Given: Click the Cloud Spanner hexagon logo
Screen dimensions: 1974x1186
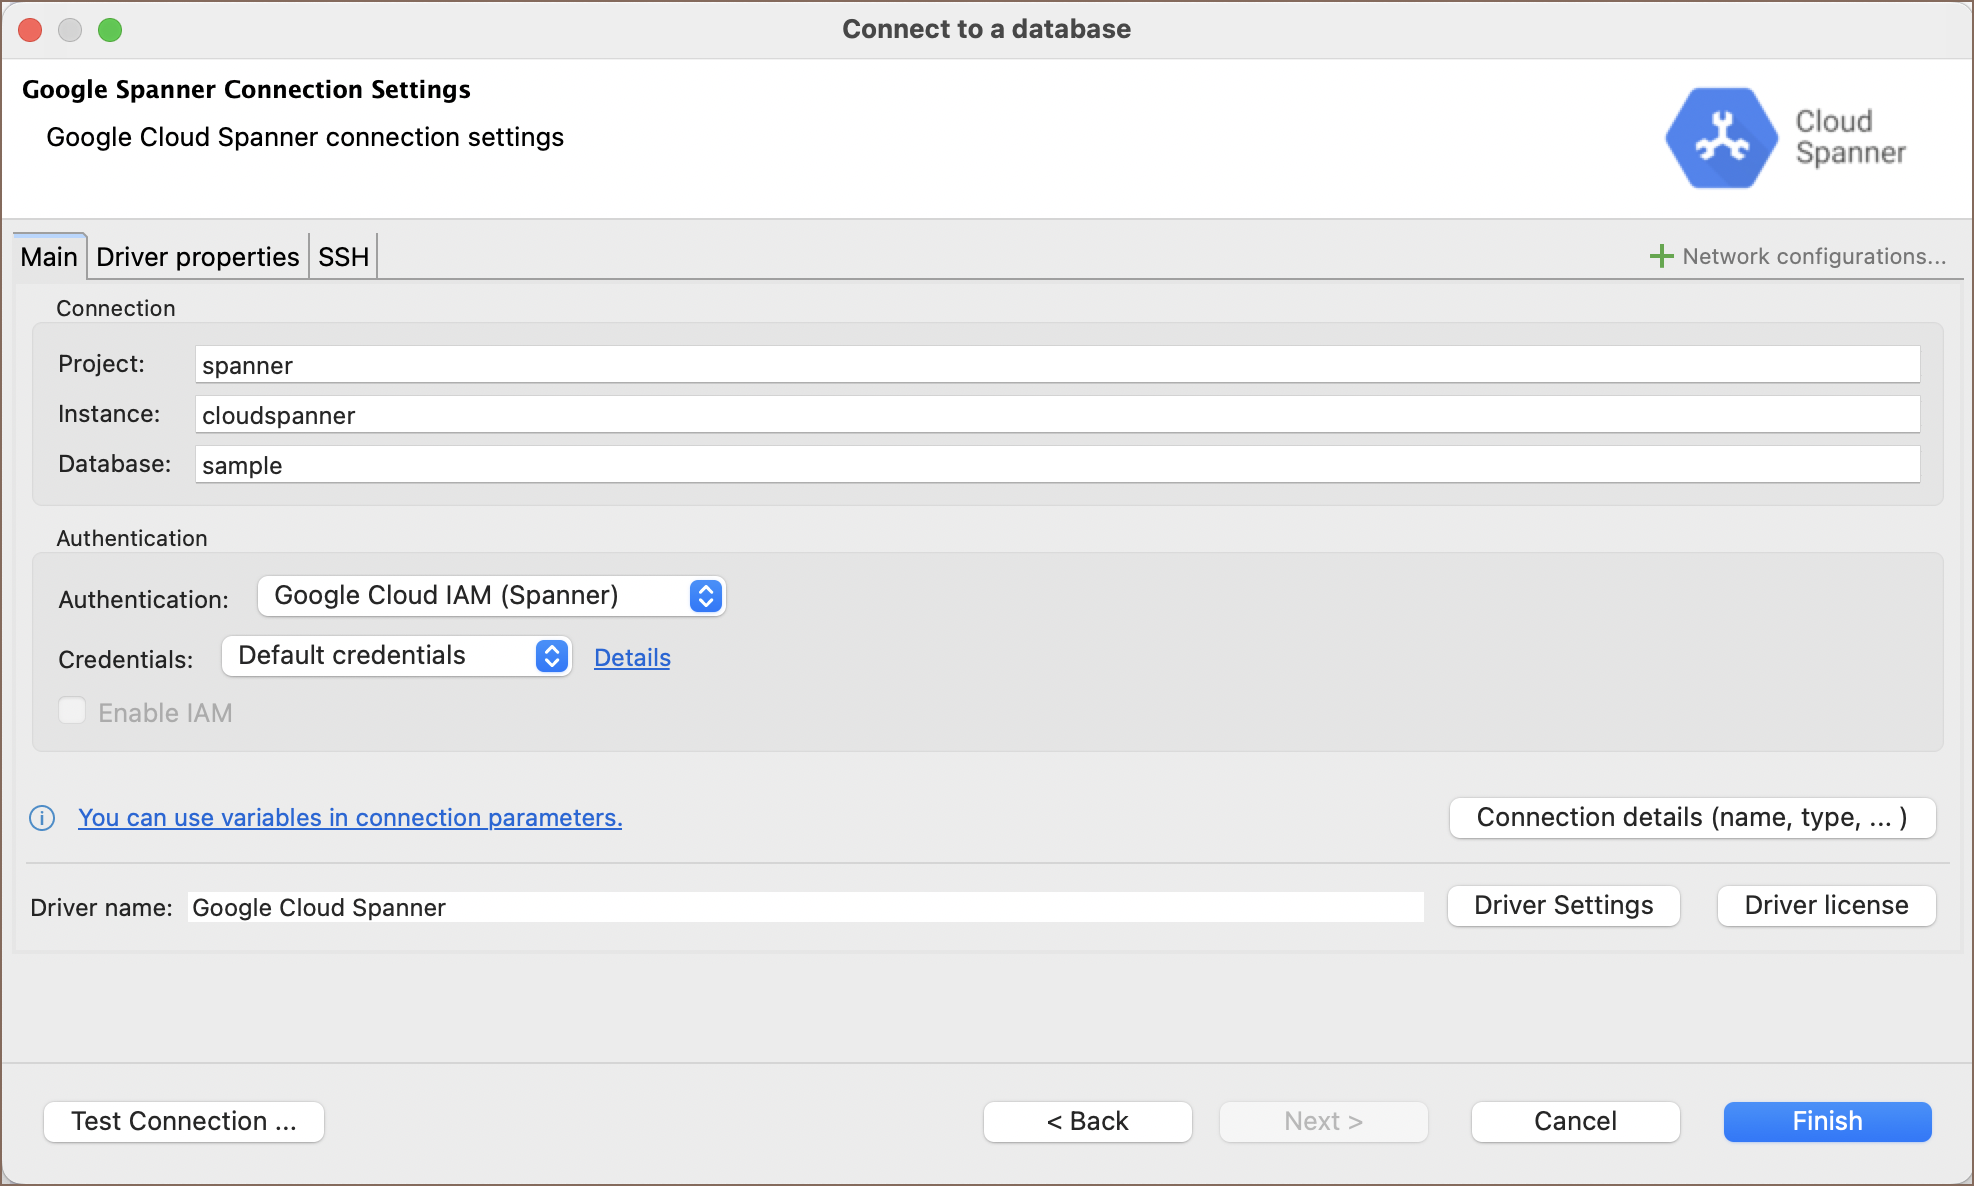Looking at the screenshot, I should pos(1720,137).
